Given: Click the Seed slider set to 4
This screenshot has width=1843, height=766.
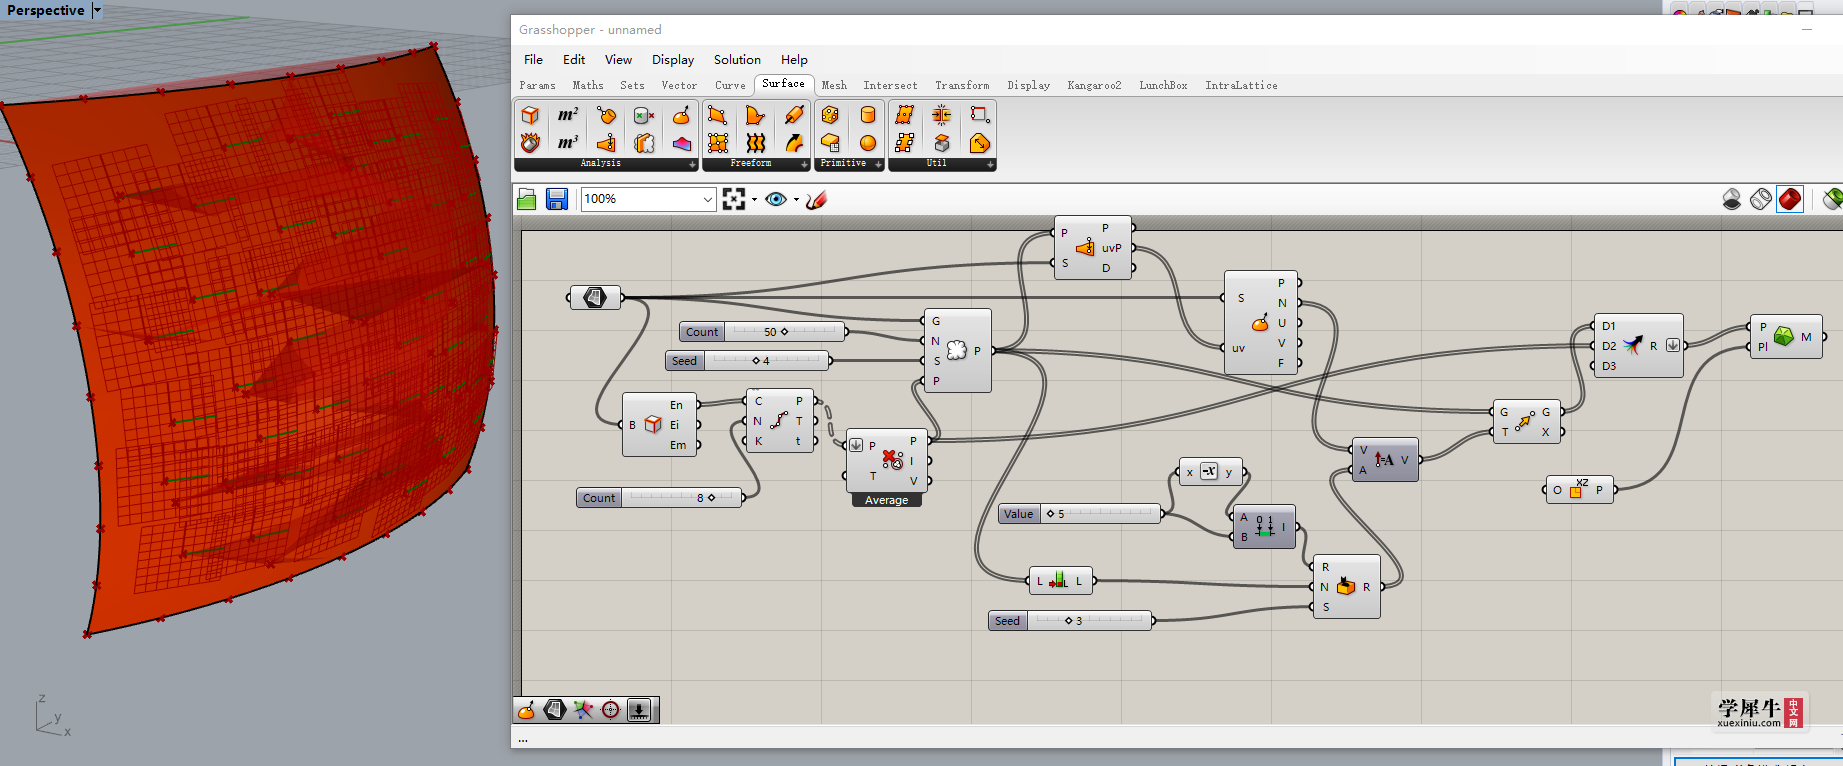Looking at the screenshot, I should pyautogui.click(x=748, y=360).
